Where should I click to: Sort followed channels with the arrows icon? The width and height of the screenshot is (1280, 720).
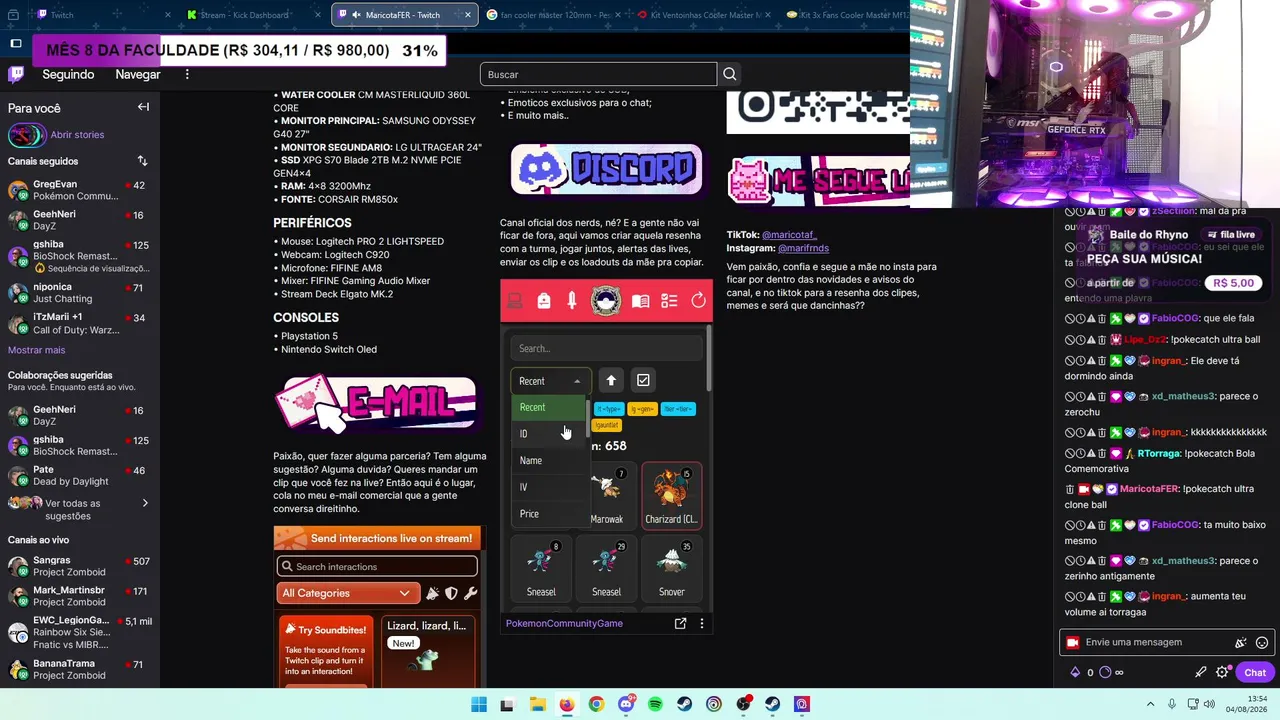tap(142, 161)
